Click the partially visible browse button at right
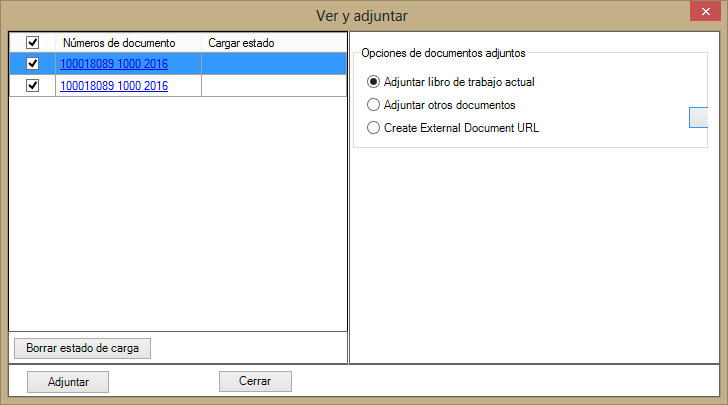The image size is (728, 405). (x=698, y=117)
